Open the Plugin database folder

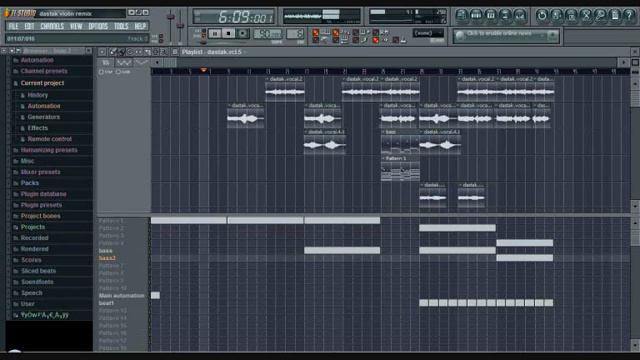click(43, 194)
